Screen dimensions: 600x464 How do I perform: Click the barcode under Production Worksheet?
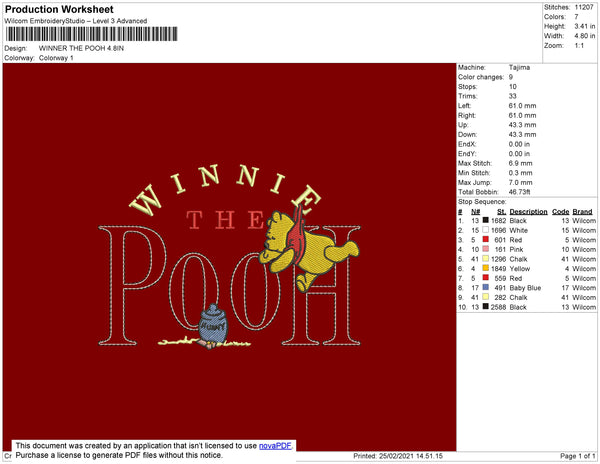pyautogui.click(x=91, y=34)
